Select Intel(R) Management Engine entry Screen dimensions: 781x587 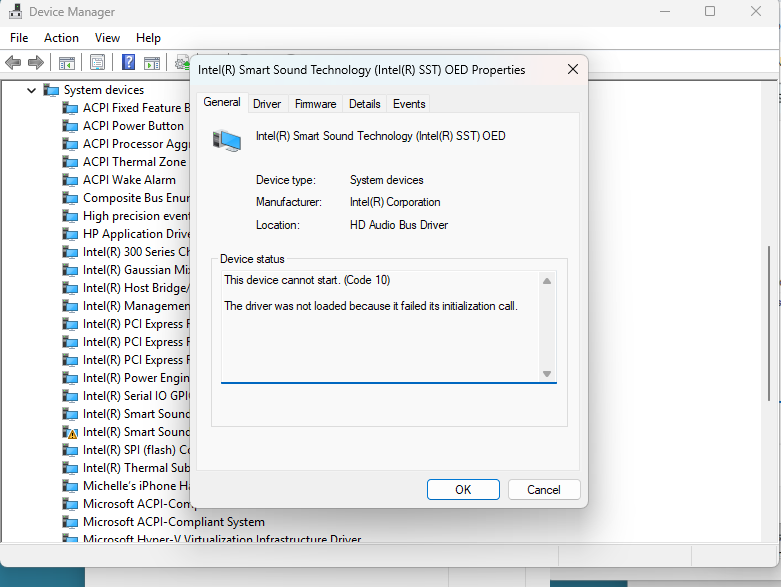pyautogui.click(x=136, y=306)
